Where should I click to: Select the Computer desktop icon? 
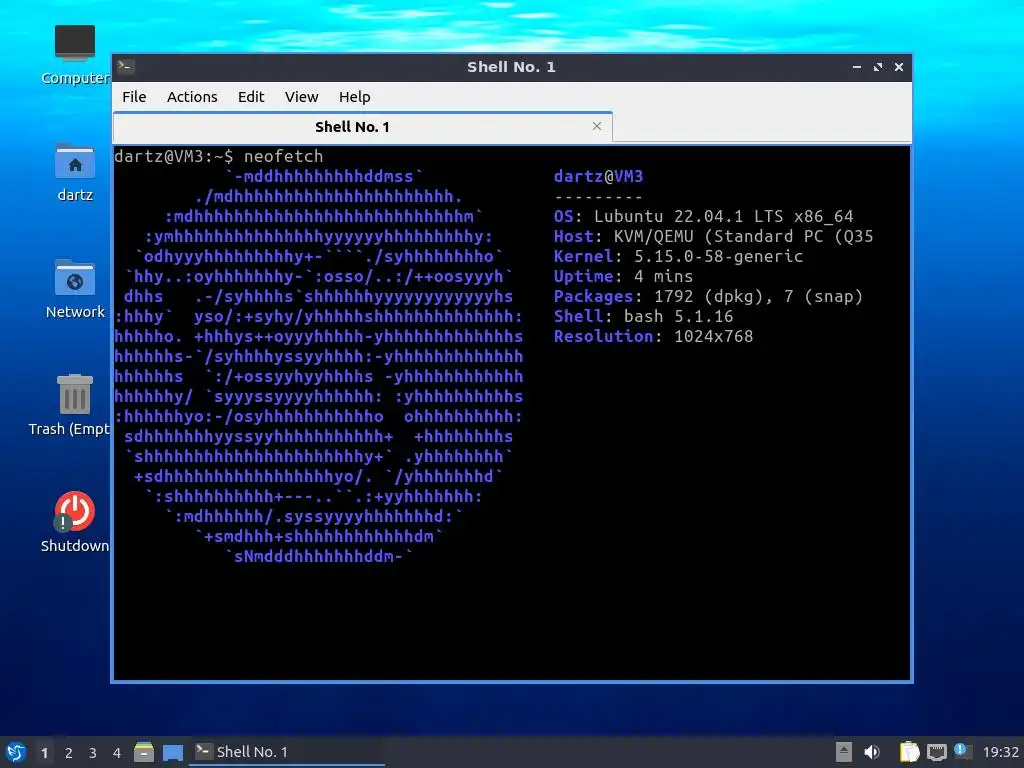tap(74, 55)
